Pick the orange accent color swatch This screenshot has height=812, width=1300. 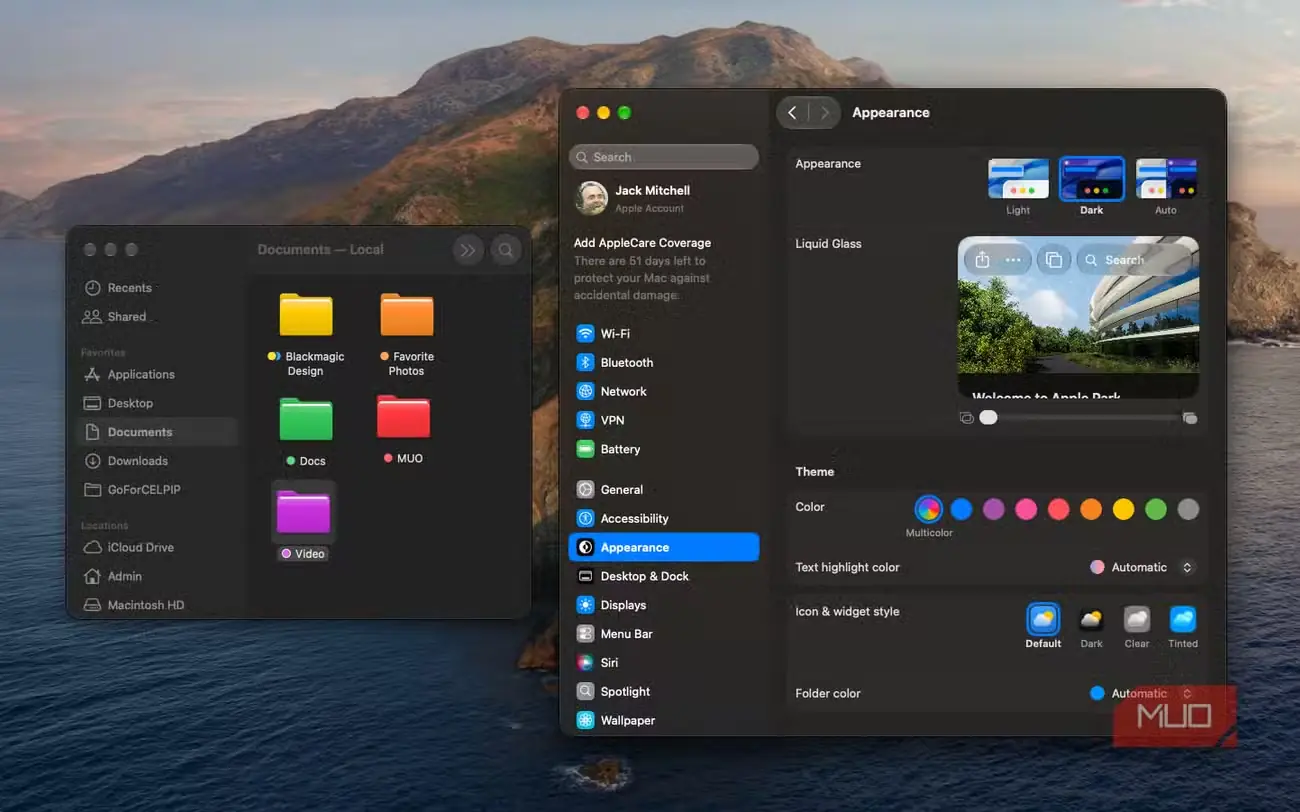[1091, 509]
